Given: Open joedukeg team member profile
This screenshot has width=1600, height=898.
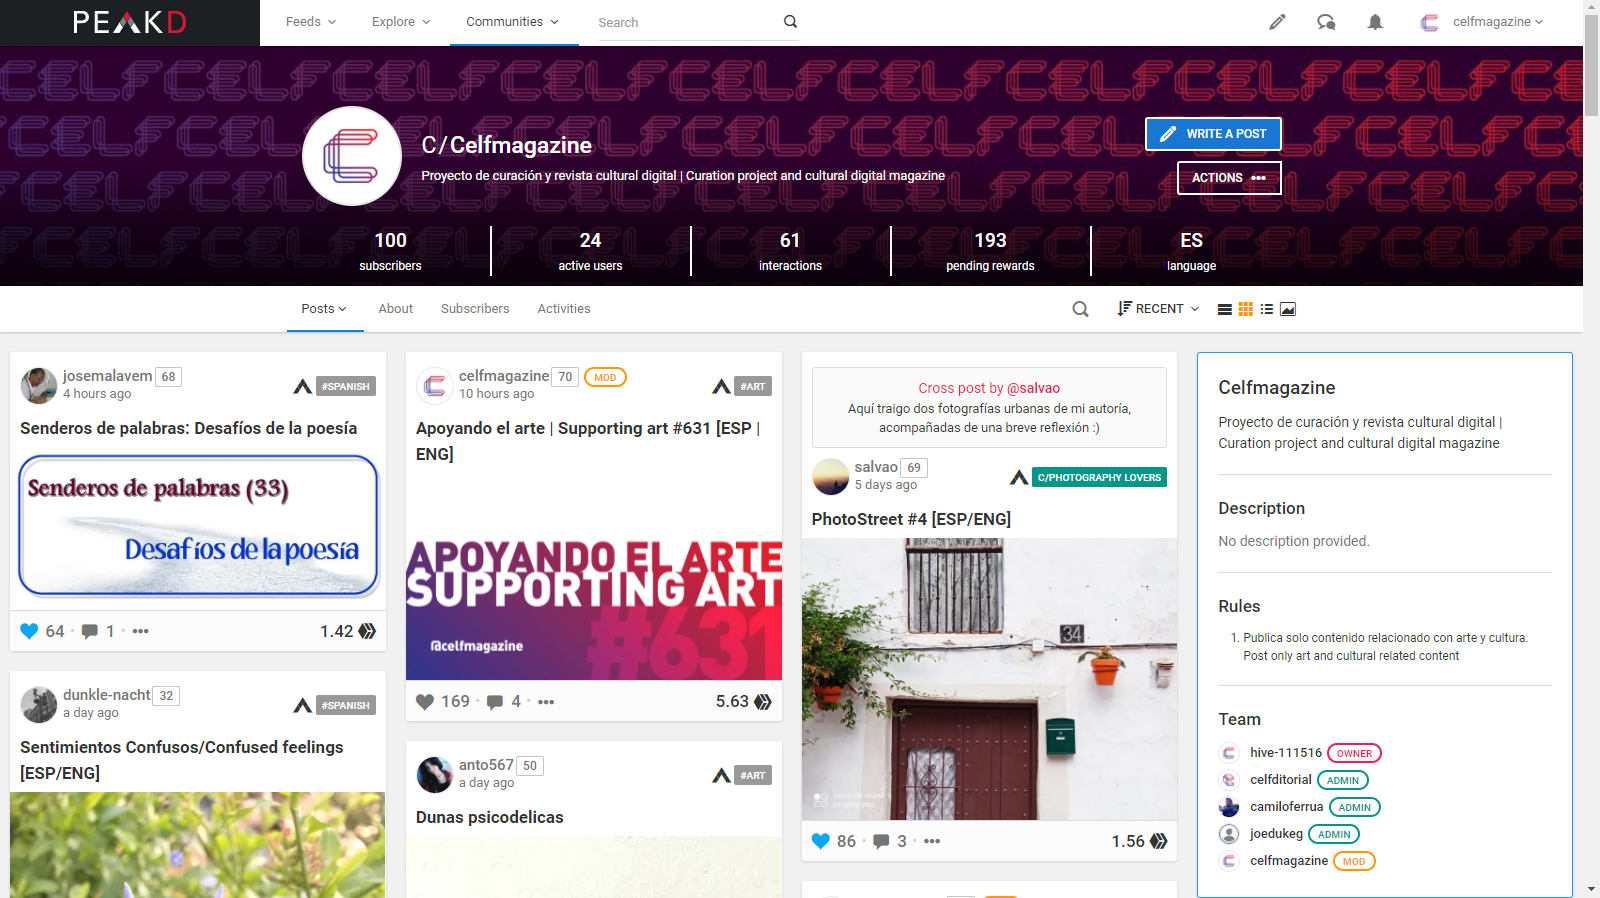Looking at the screenshot, I should click(x=1276, y=834).
